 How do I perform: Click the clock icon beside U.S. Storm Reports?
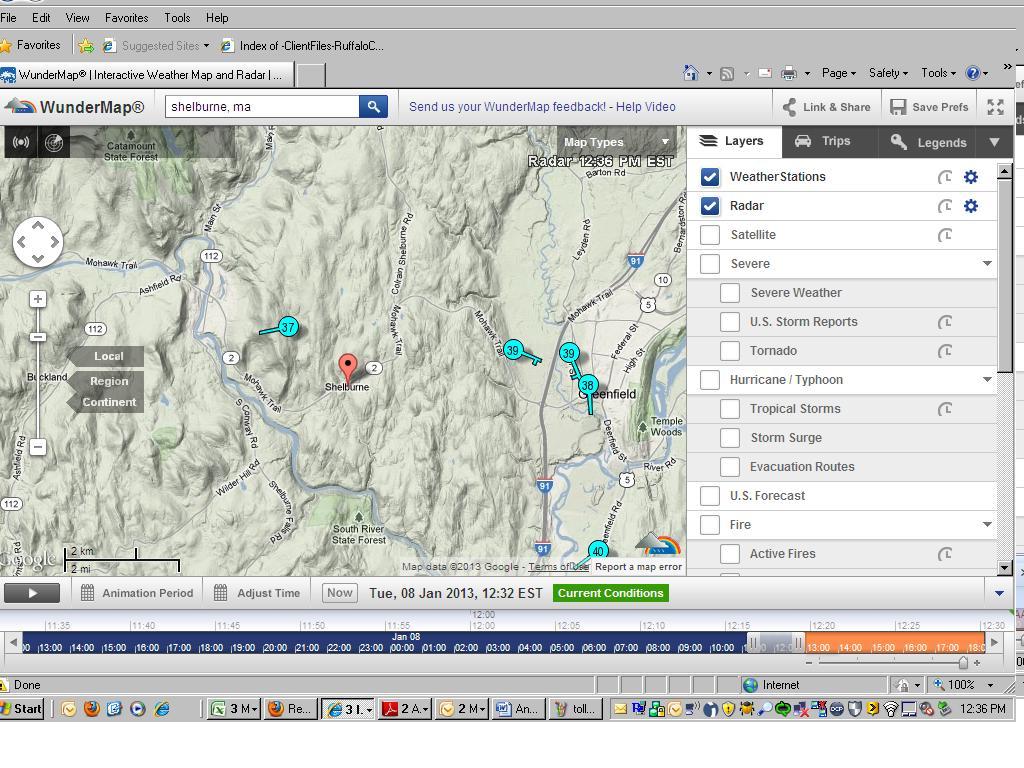point(944,322)
